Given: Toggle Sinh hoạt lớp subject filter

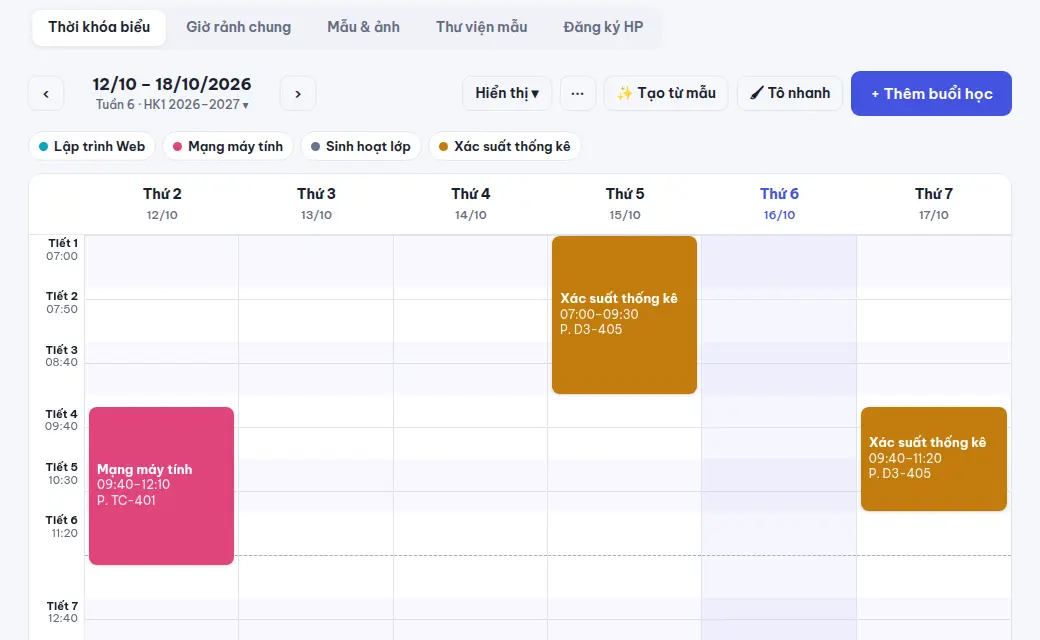Looking at the screenshot, I should (x=361, y=147).
